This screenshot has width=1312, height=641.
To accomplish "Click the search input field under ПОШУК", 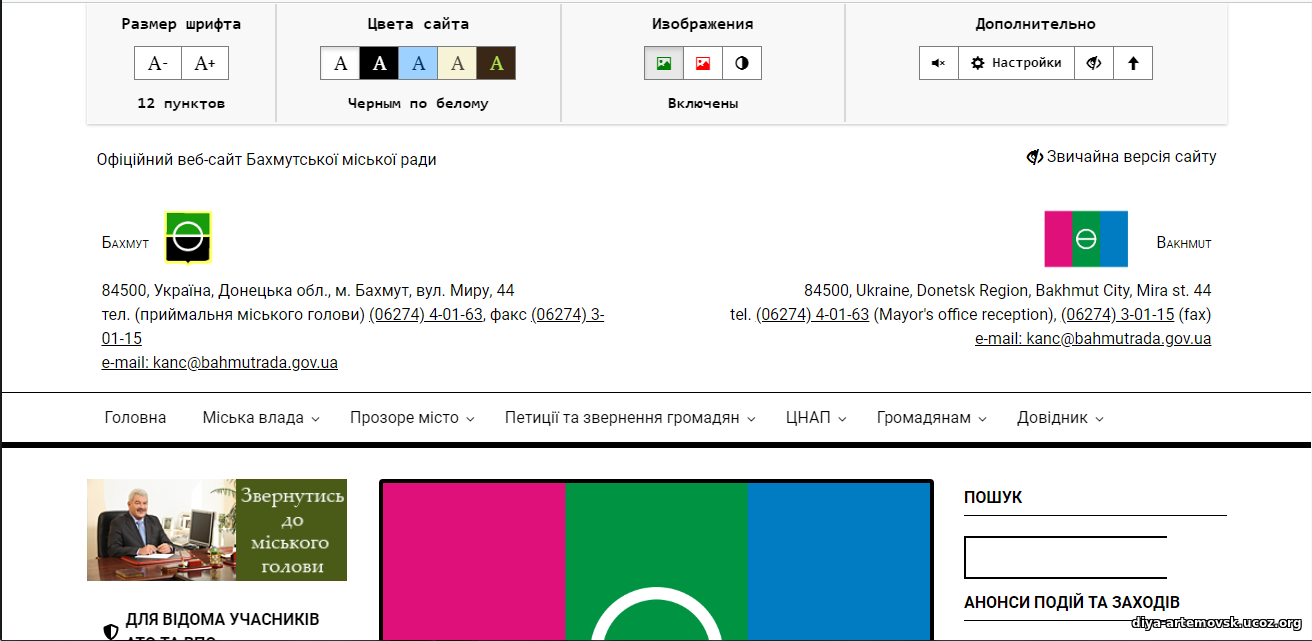I will [x=1065, y=557].
